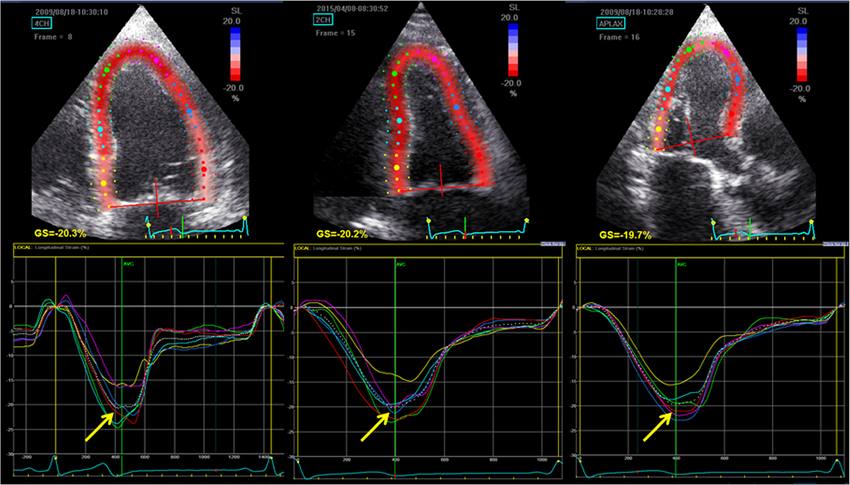Screen dimensions: 850x485
Task: Click the AVC marker in right strain graph
Action: tap(680, 264)
